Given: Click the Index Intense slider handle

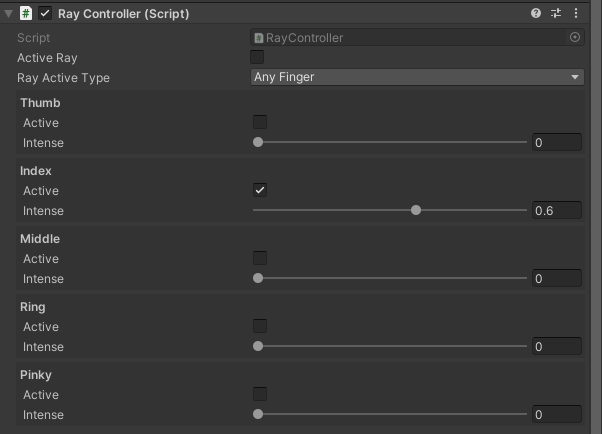Looking at the screenshot, I should (416, 210).
